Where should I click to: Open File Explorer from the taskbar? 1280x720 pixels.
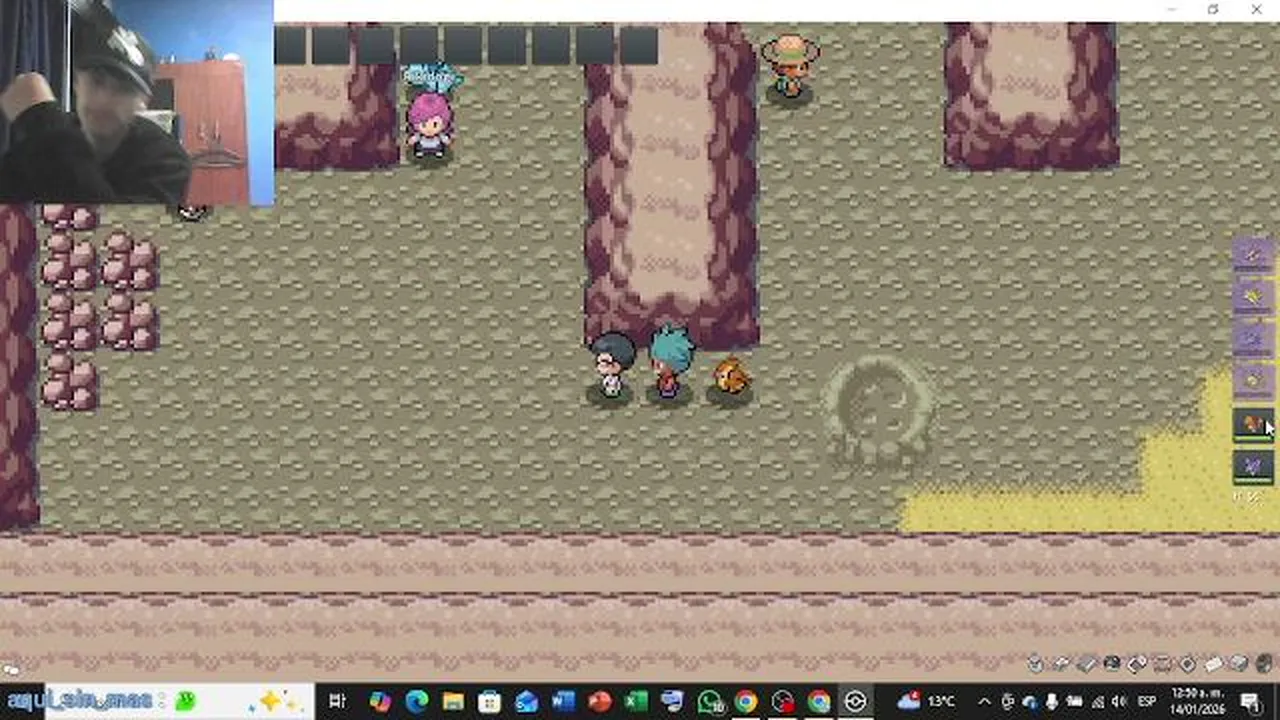453,701
